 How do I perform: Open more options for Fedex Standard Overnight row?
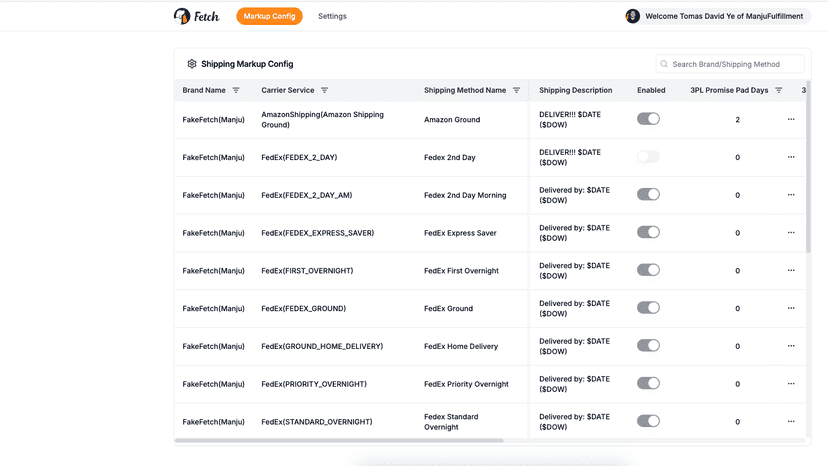pos(791,422)
